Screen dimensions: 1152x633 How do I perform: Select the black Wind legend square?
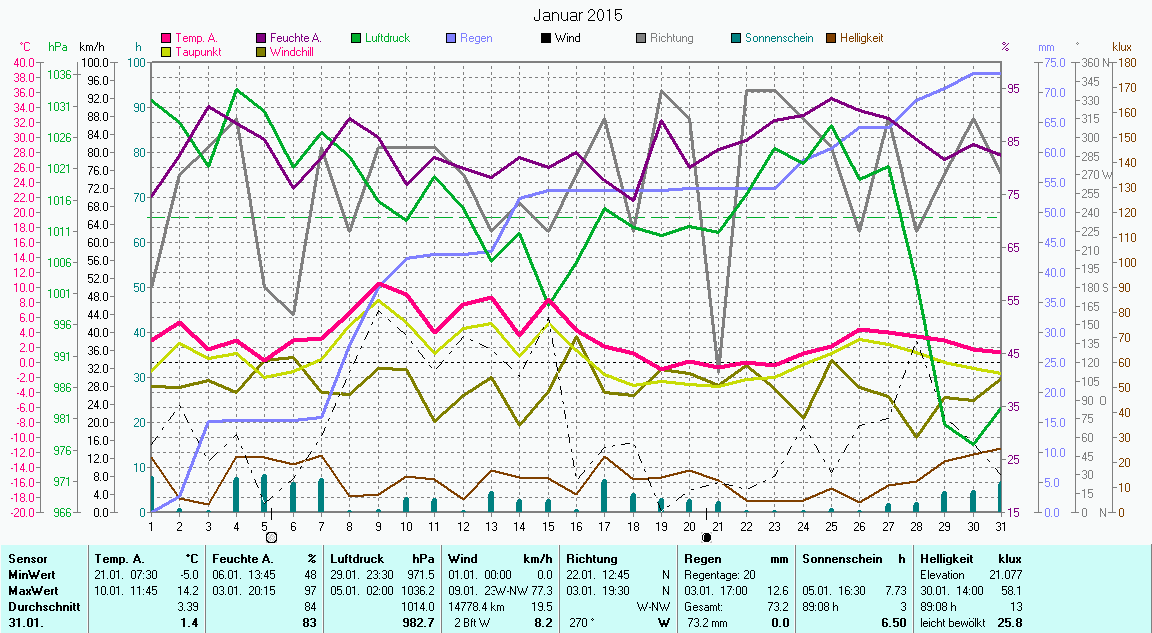pos(545,38)
